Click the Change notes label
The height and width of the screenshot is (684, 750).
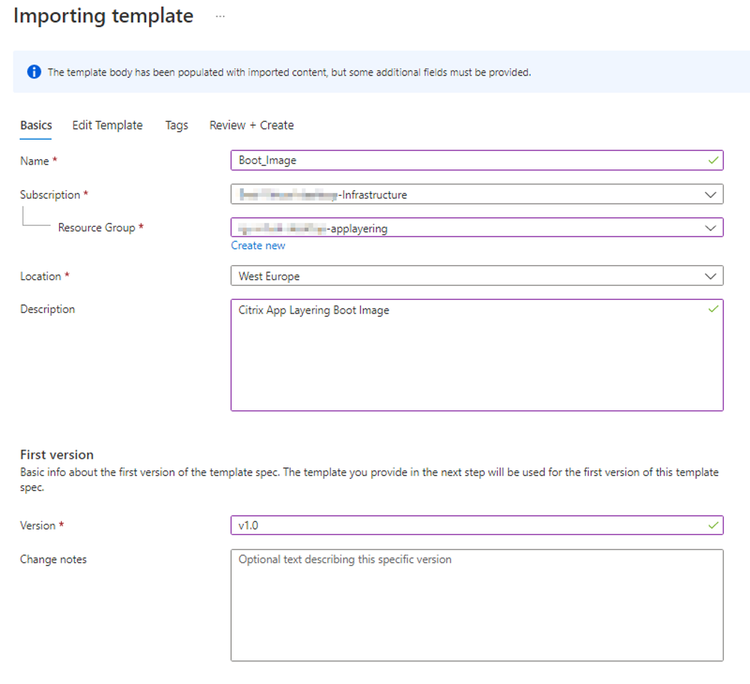[53, 559]
